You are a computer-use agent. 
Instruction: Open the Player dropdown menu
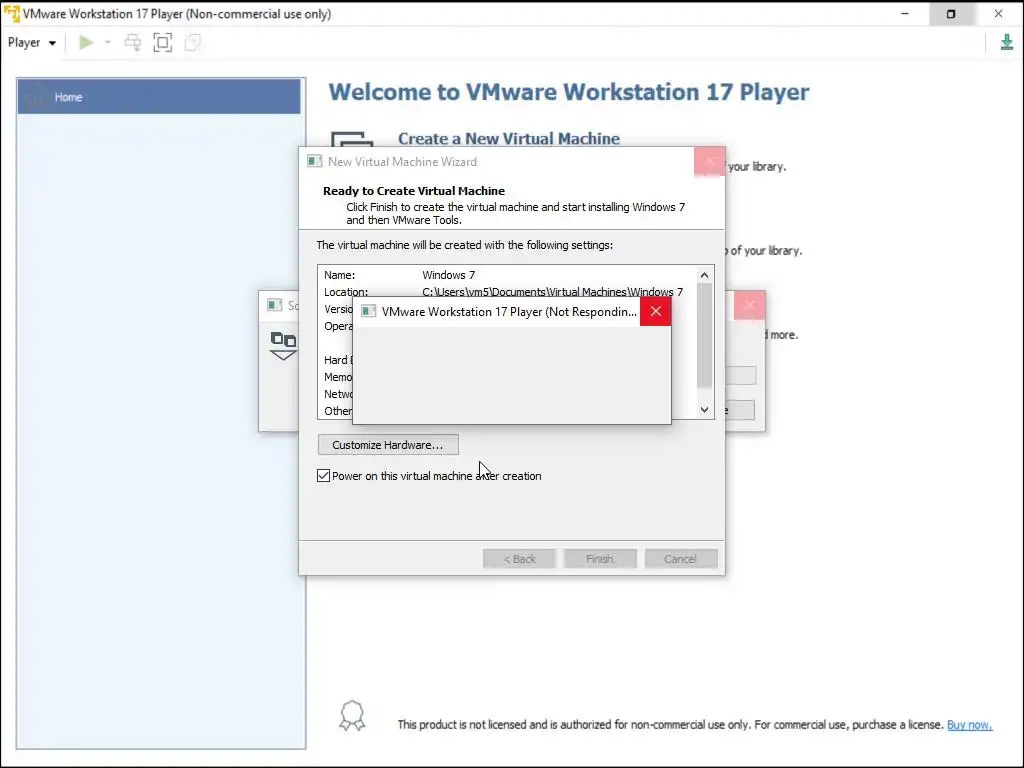[31, 42]
